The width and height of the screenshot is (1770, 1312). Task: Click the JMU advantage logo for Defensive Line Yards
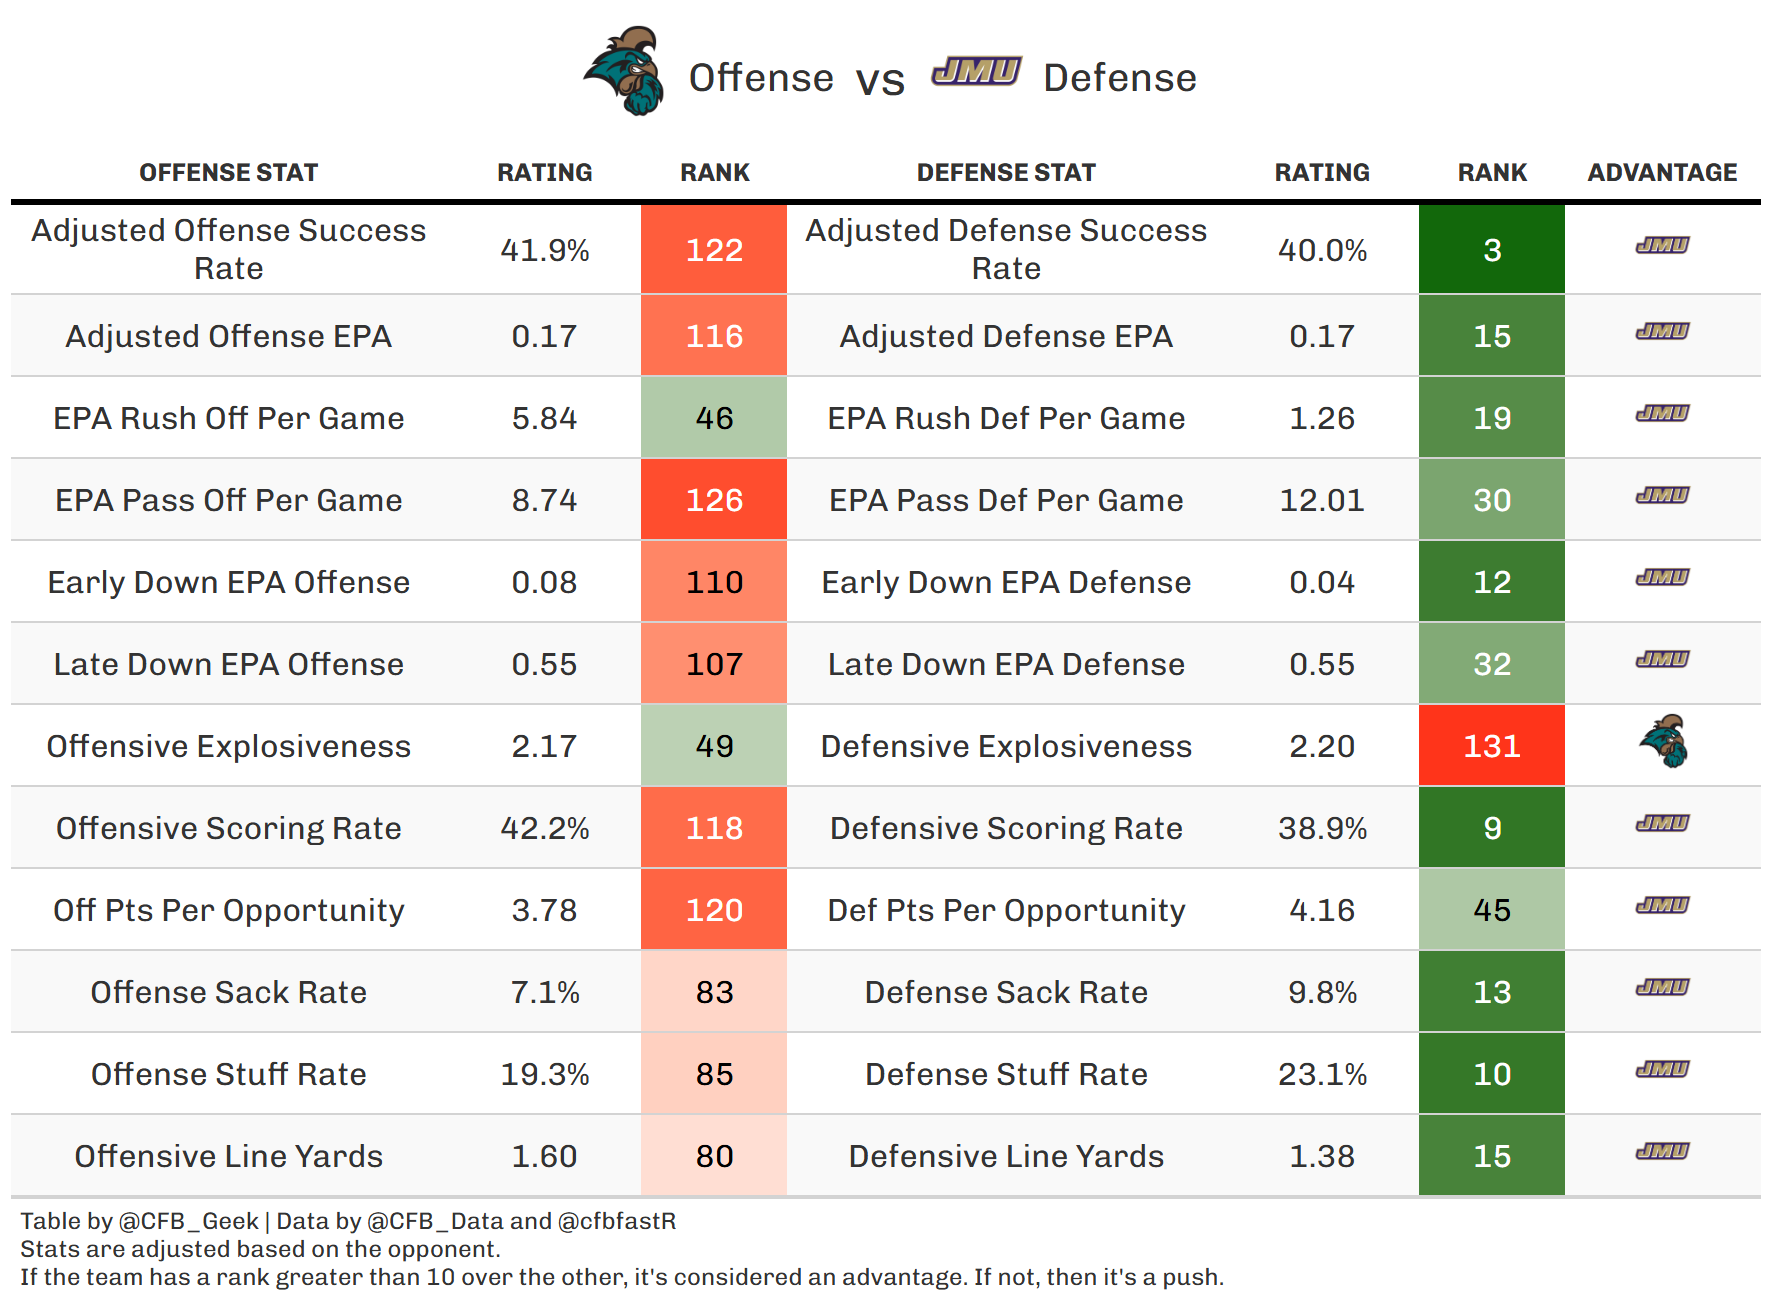point(1662,1151)
